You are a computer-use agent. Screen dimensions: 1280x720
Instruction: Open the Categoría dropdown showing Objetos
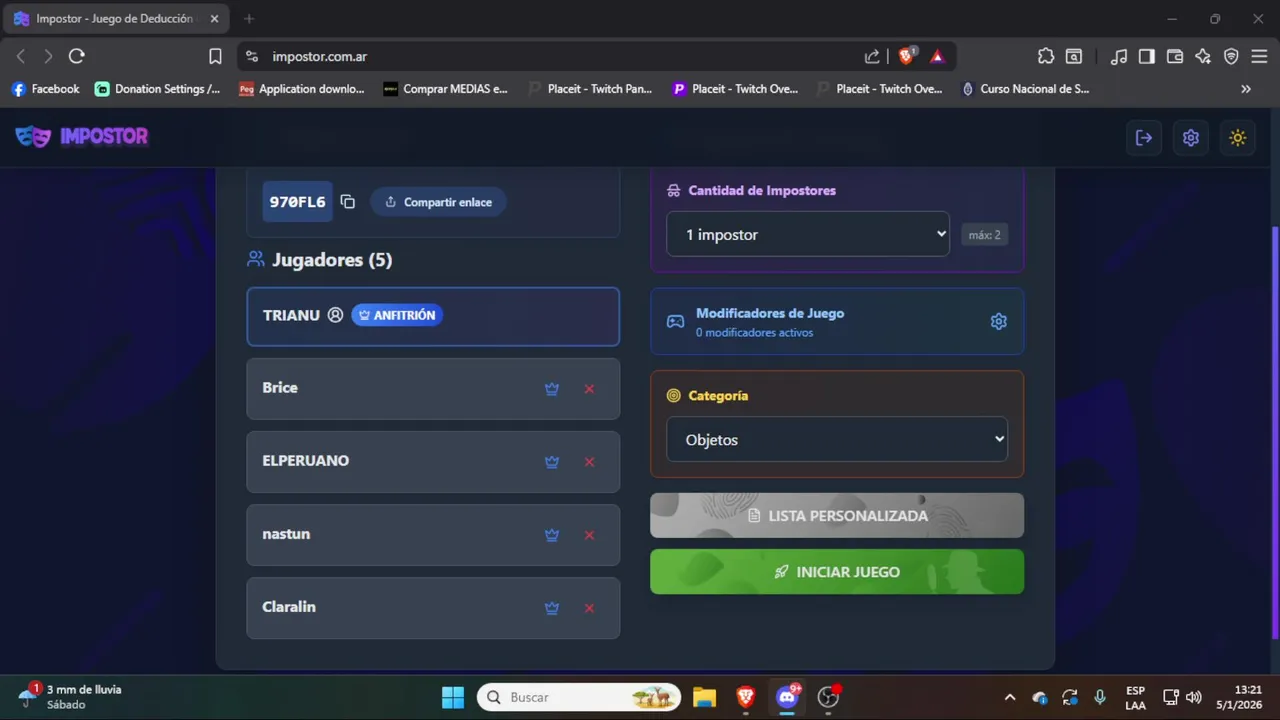click(837, 439)
